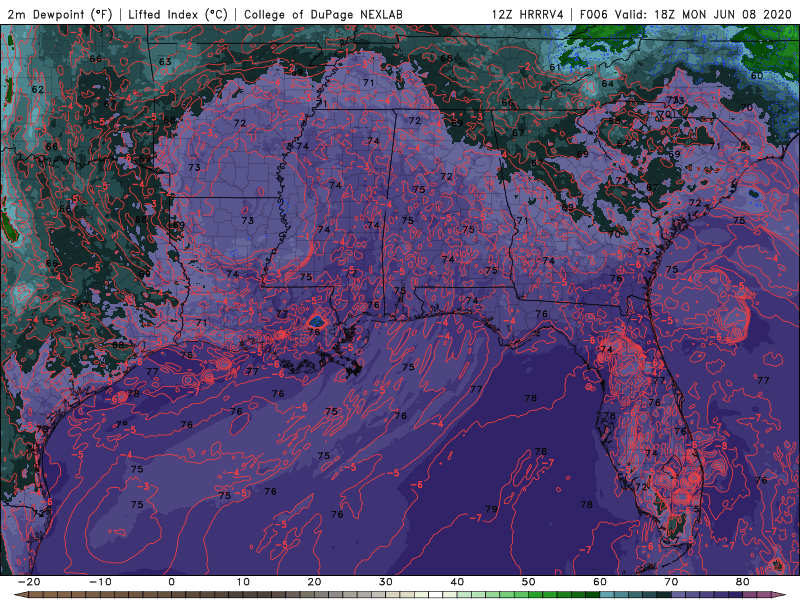Click the "61" dewpoint value on the map
800x600 pixels.
tap(555, 67)
